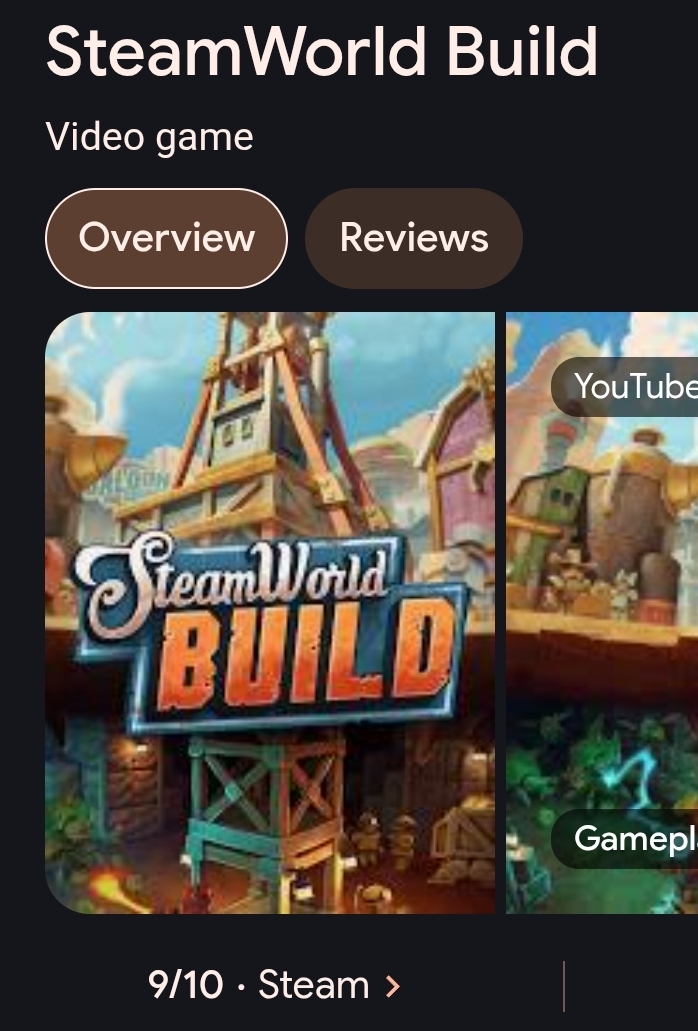698x1031 pixels.
Task: Click the 9/10 score text
Action: click(185, 985)
